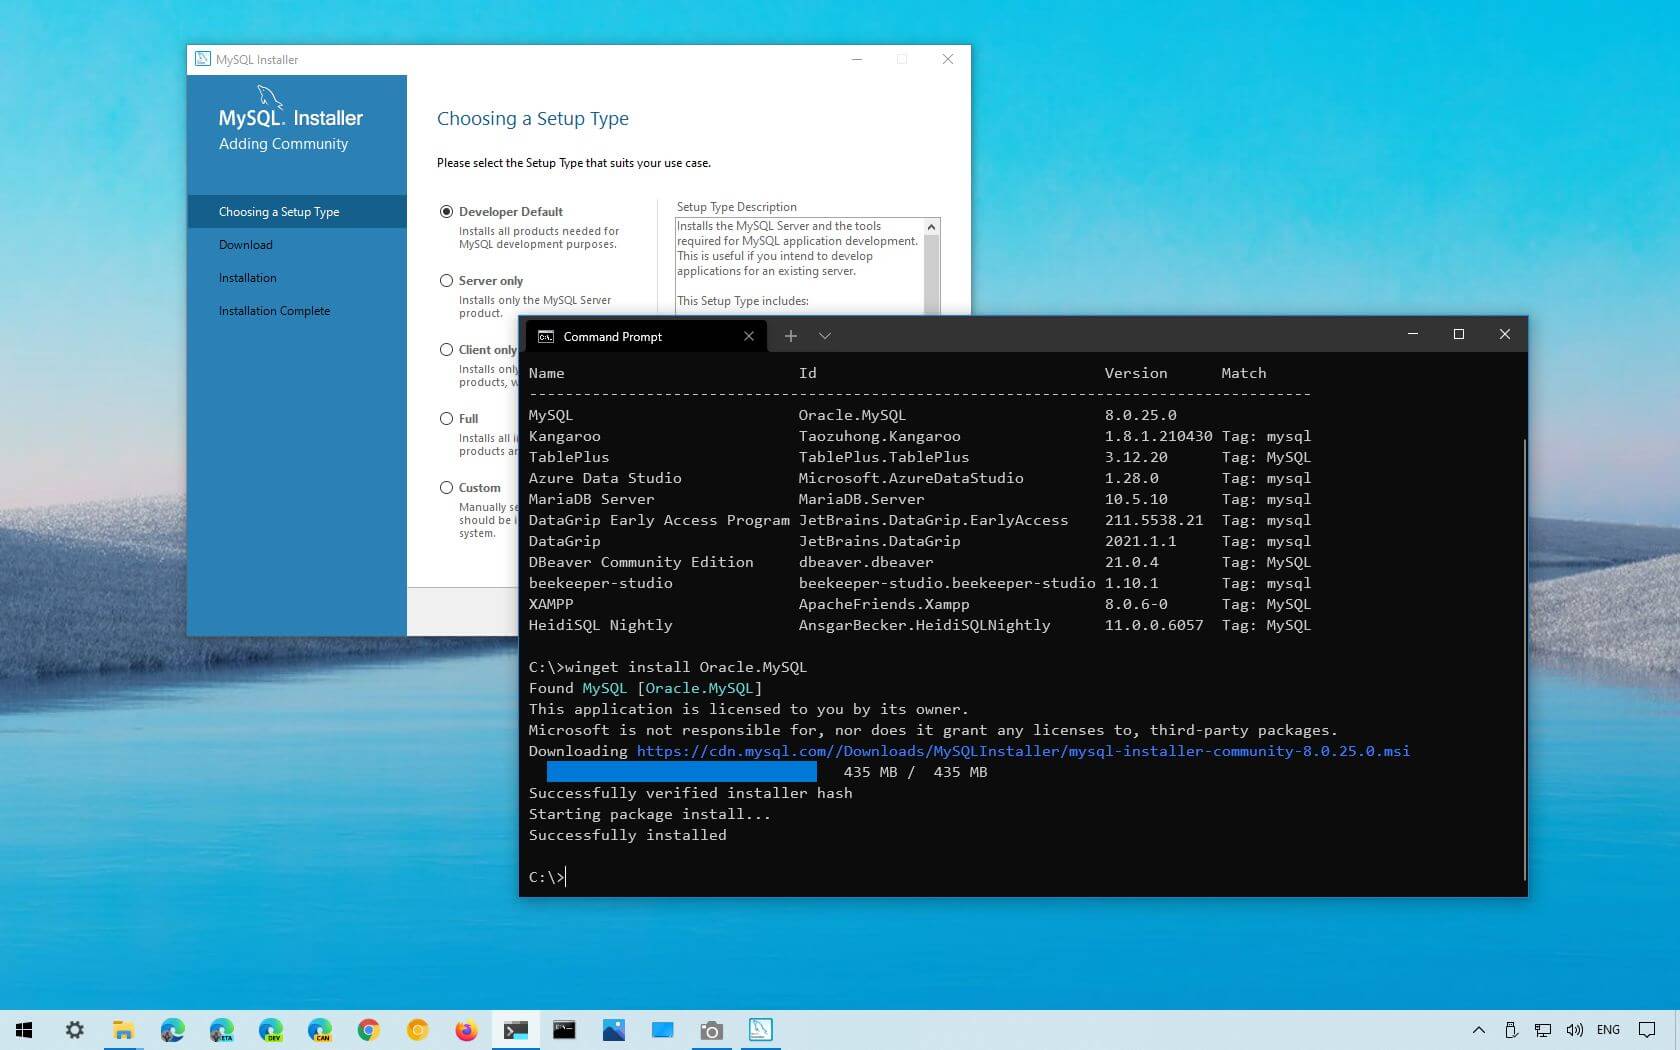Switch input language via ENG indicator

pos(1608,1030)
